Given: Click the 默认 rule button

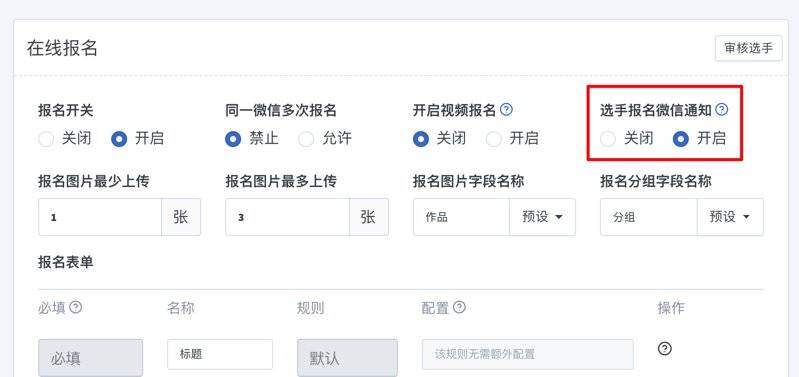Looking at the screenshot, I should [348, 358].
